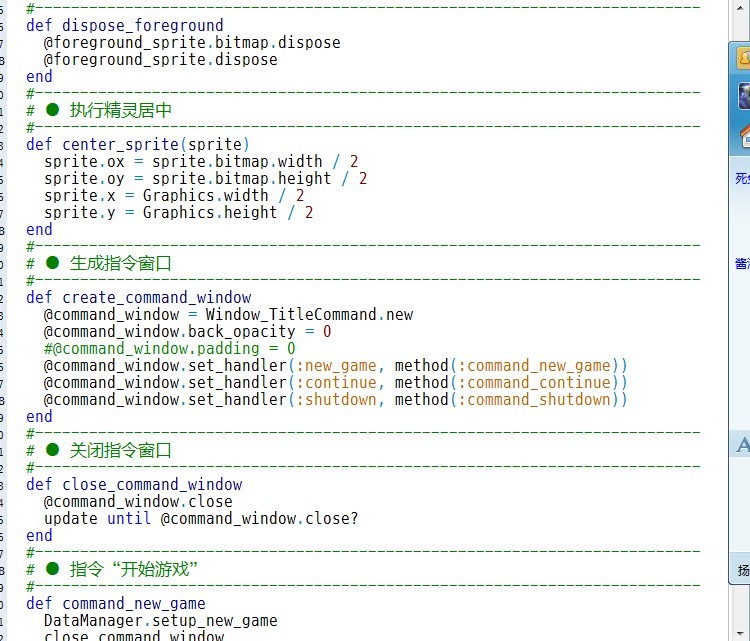Click the scrollbar down arrow

click(x=738, y=633)
